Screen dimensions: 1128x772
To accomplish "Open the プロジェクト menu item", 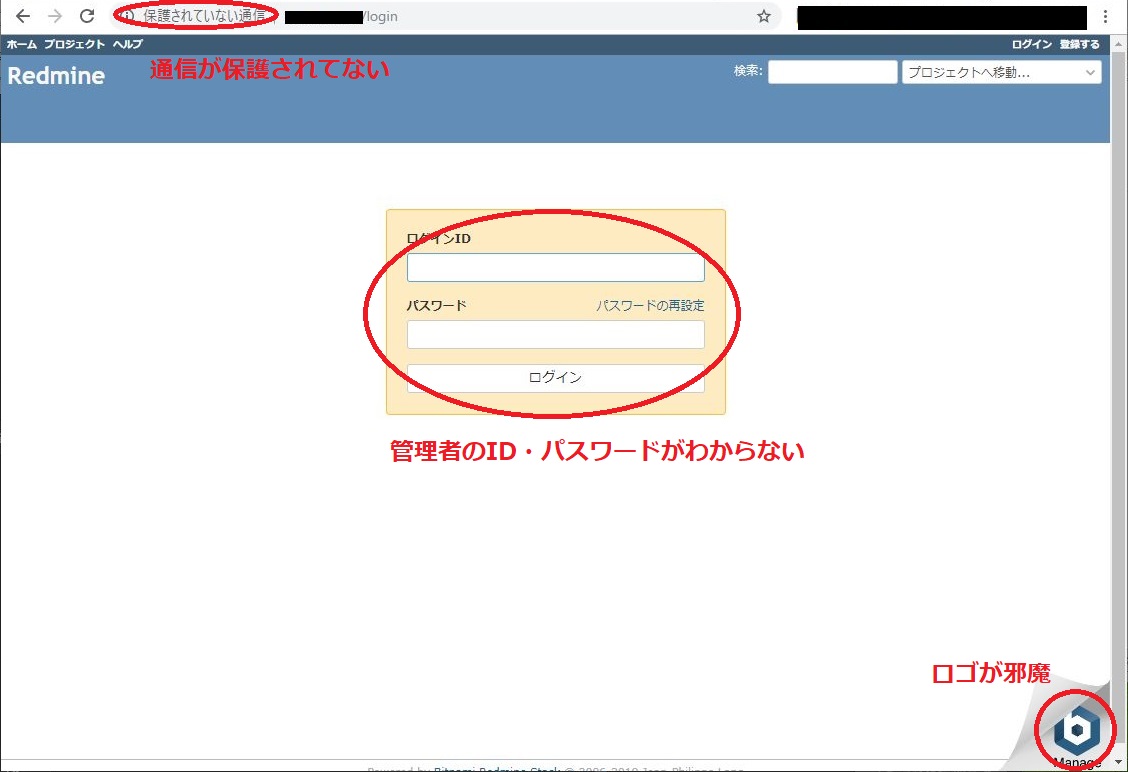I will [74, 44].
